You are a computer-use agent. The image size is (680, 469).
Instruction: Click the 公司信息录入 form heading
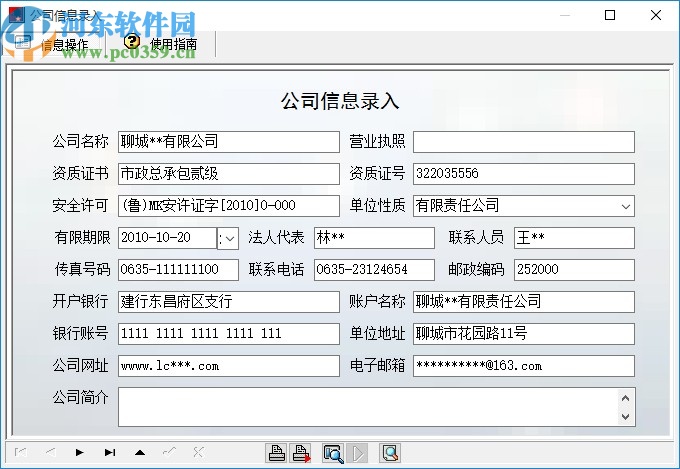pos(340,101)
